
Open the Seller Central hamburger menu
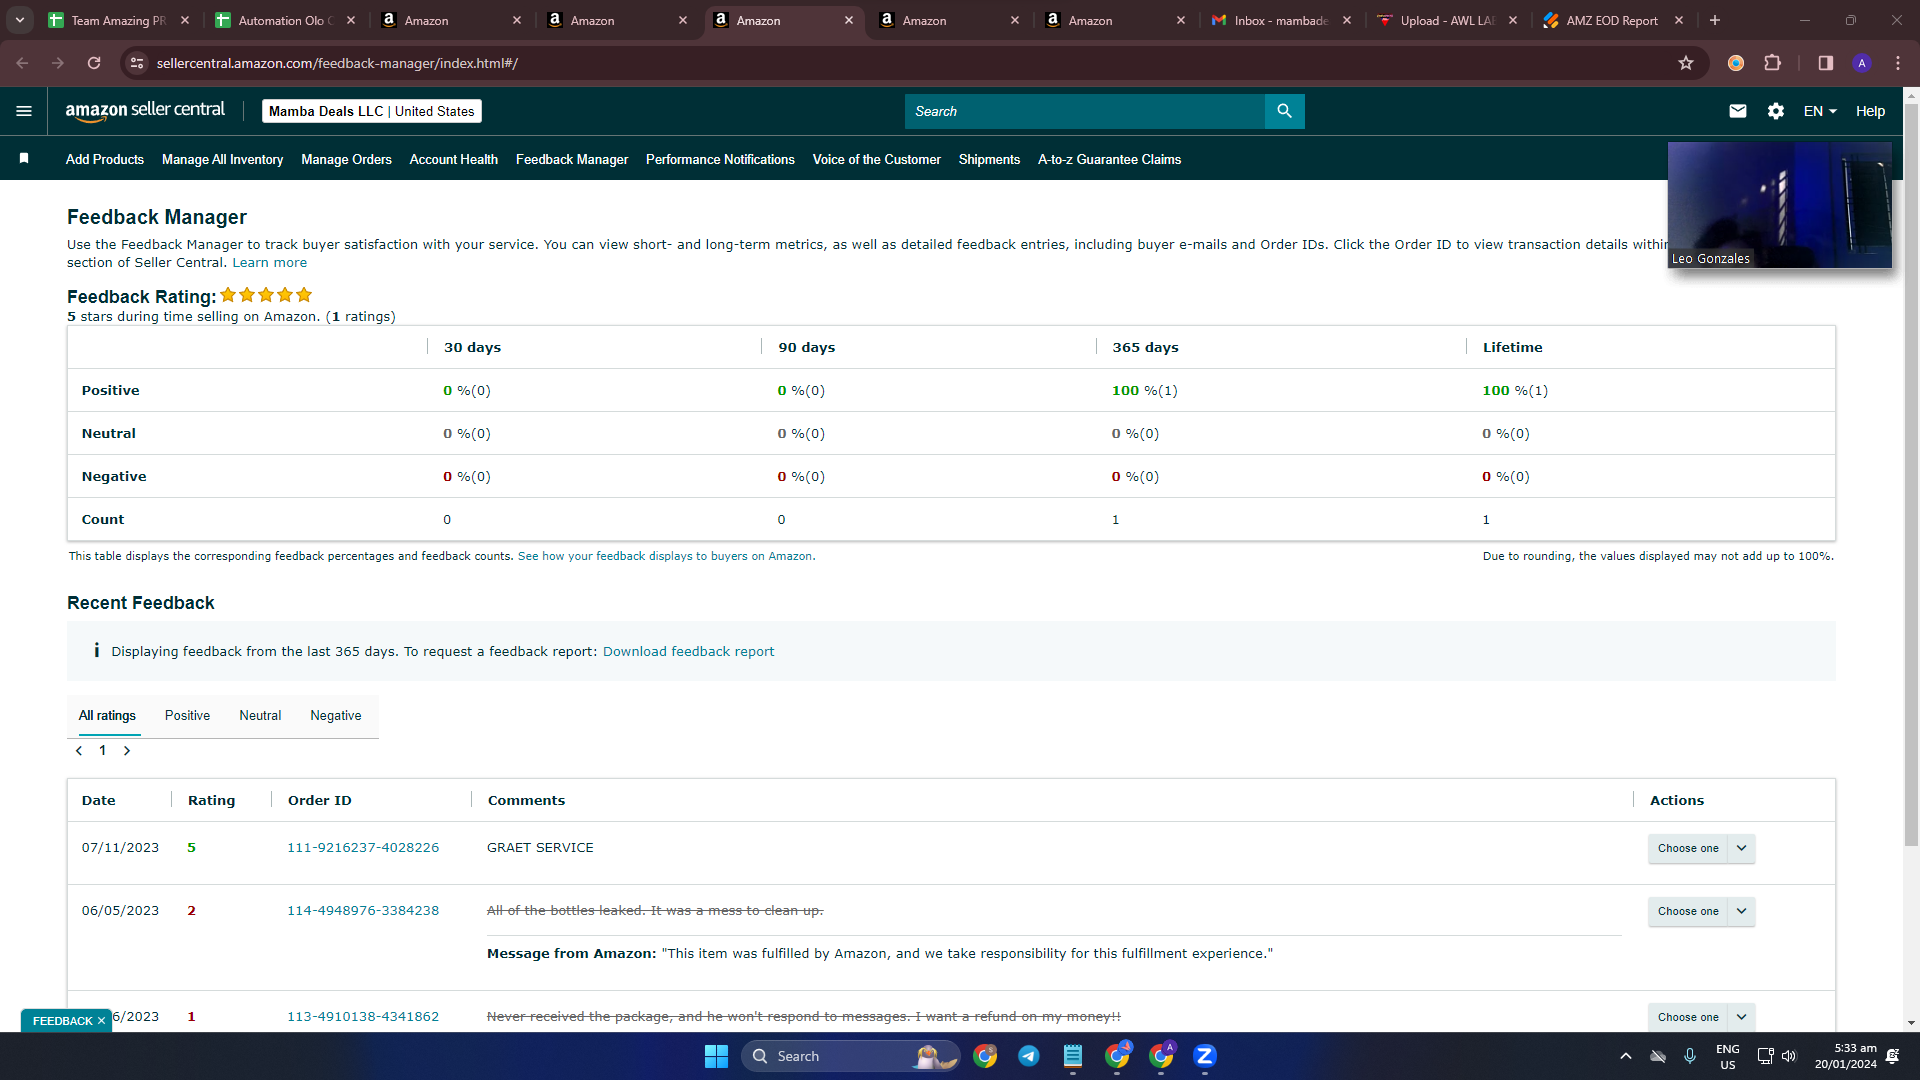(24, 111)
